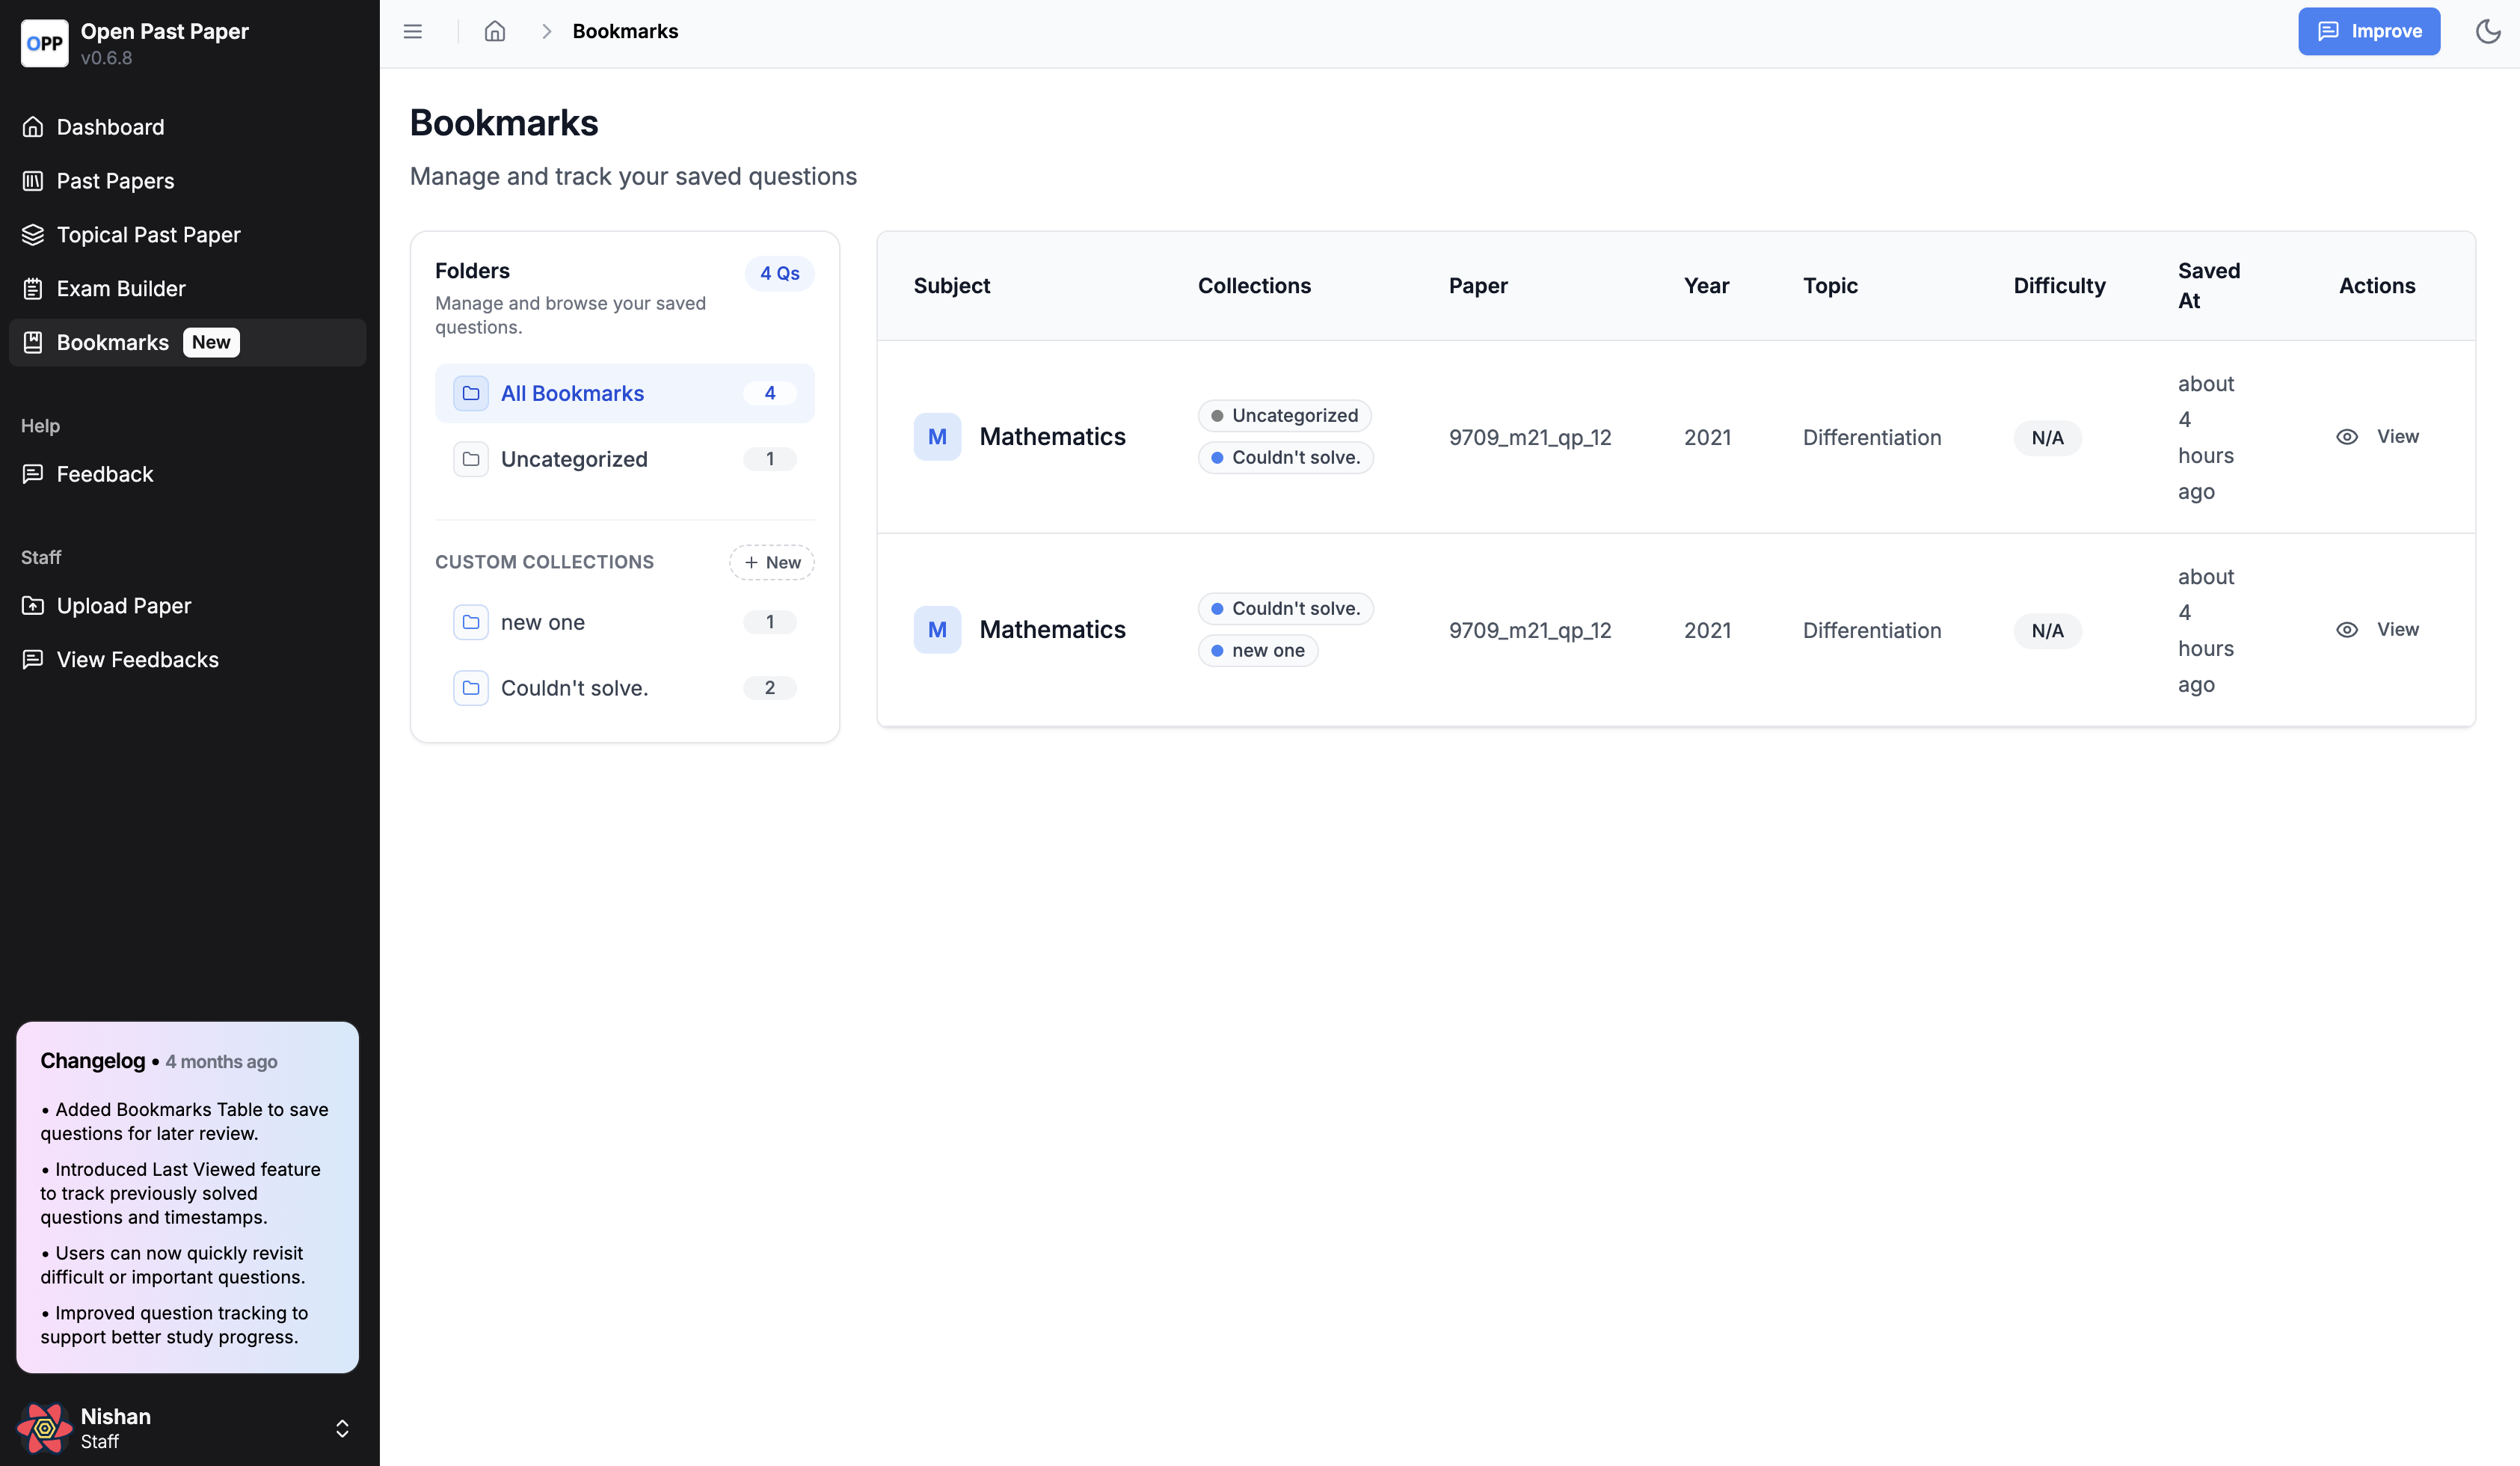2520x1466 pixels.
Task: Select the All Bookmarks folder
Action: (625, 393)
